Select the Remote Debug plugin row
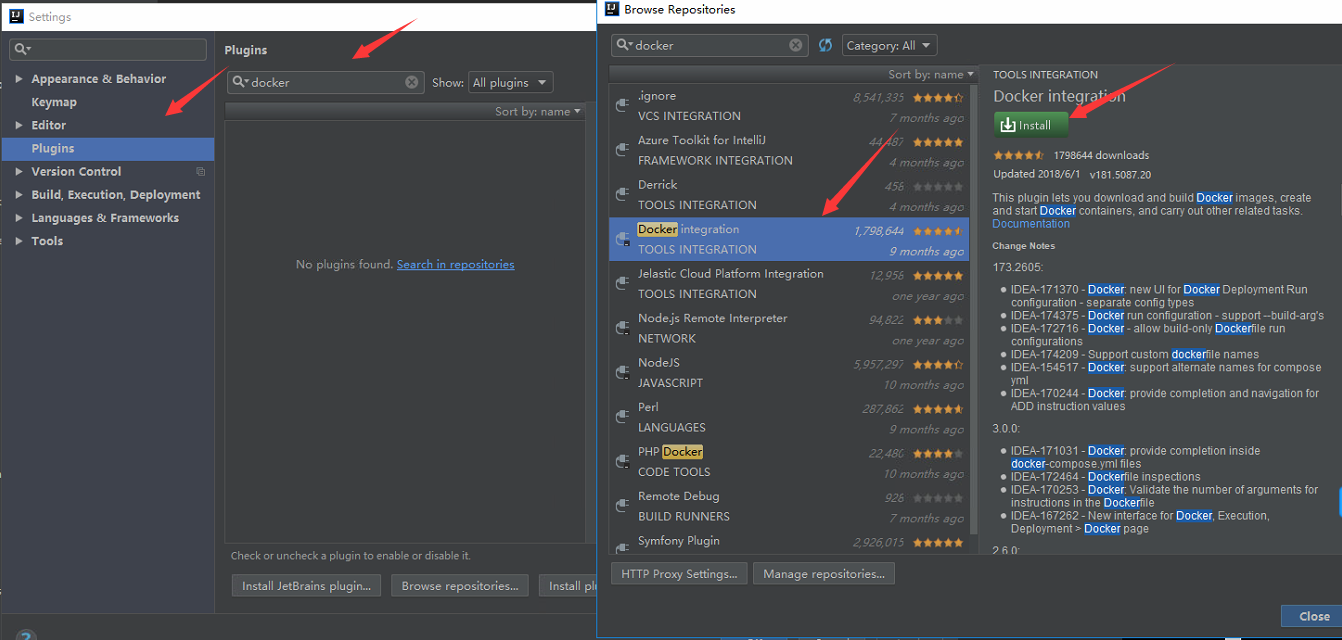This screenshot has height=640, width=1342. coord(789,506)
